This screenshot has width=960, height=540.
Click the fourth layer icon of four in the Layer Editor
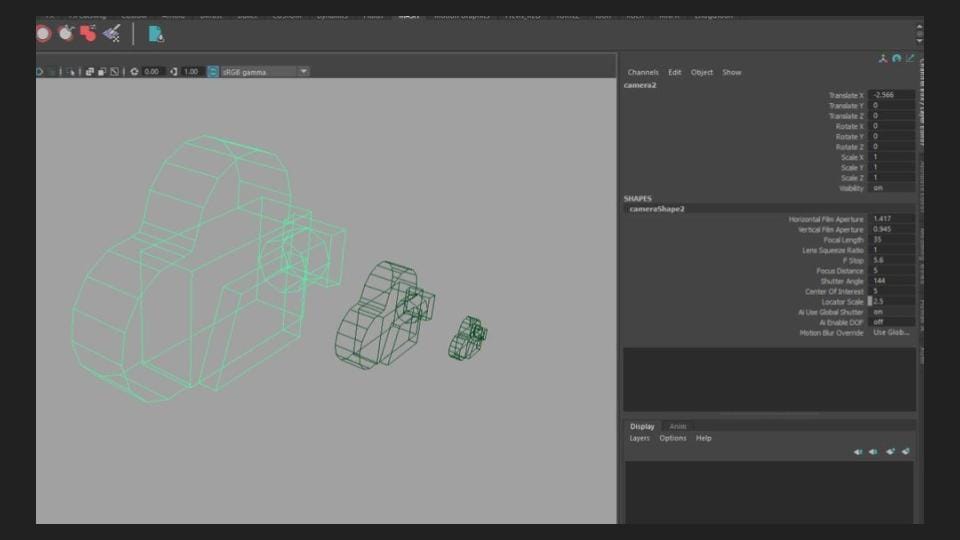tap(906, 452)
